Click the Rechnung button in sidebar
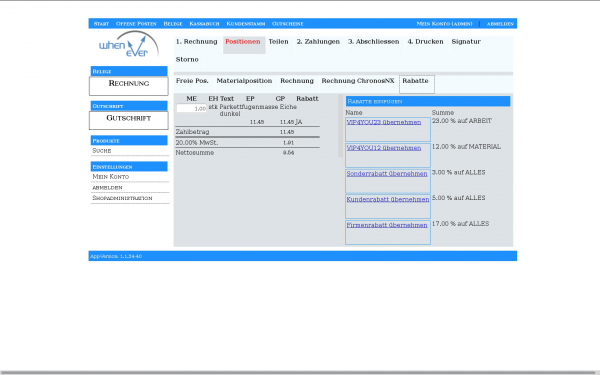 [x=129, y=86]
